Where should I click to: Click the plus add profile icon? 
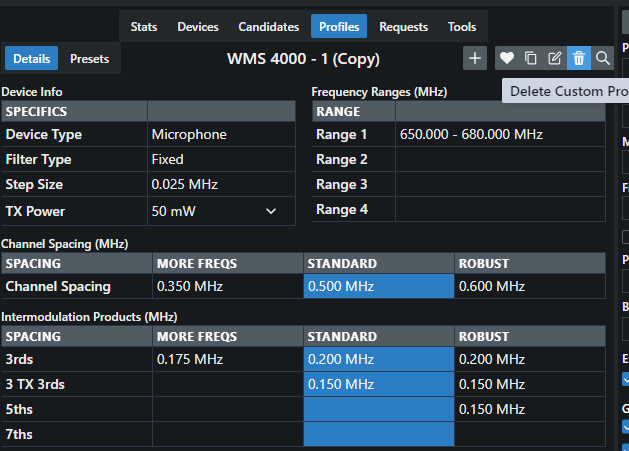[x=475, y=58]
